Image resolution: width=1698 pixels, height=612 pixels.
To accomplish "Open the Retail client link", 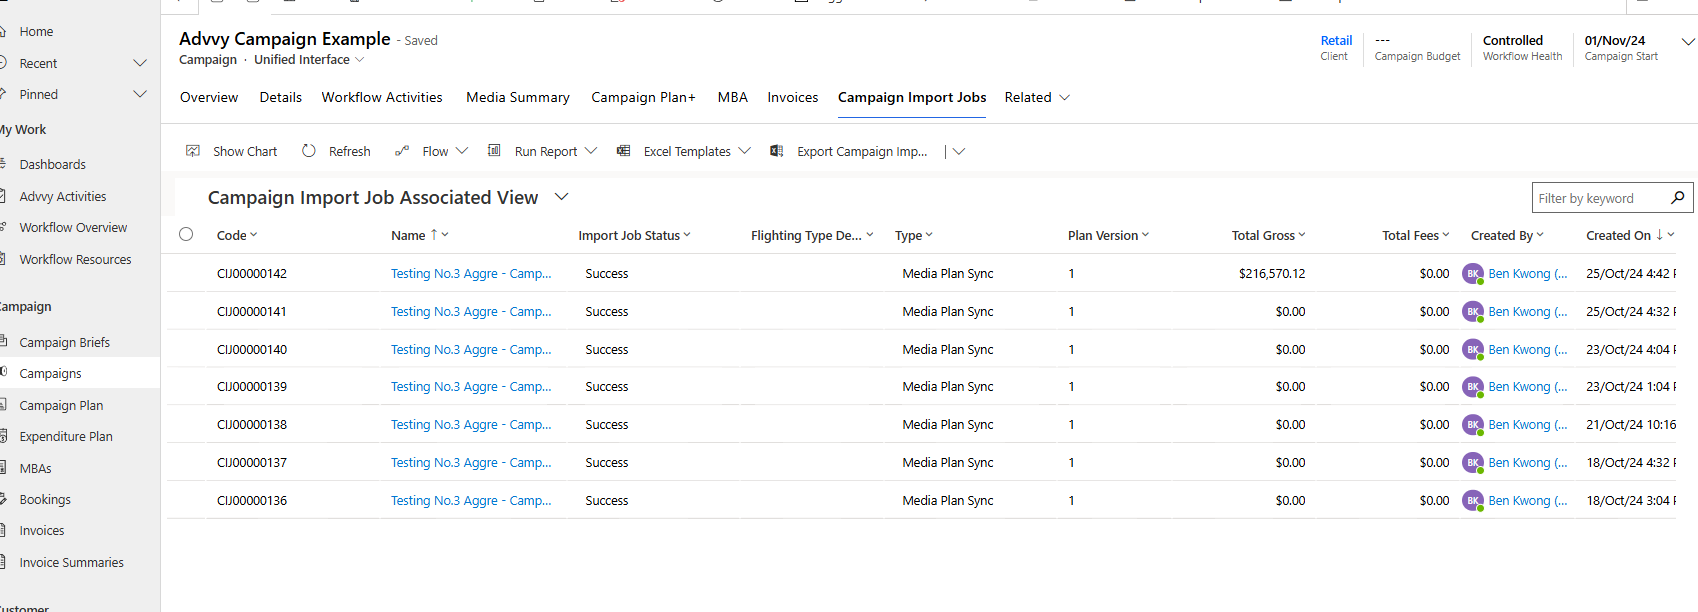I will pos(1336,41).
